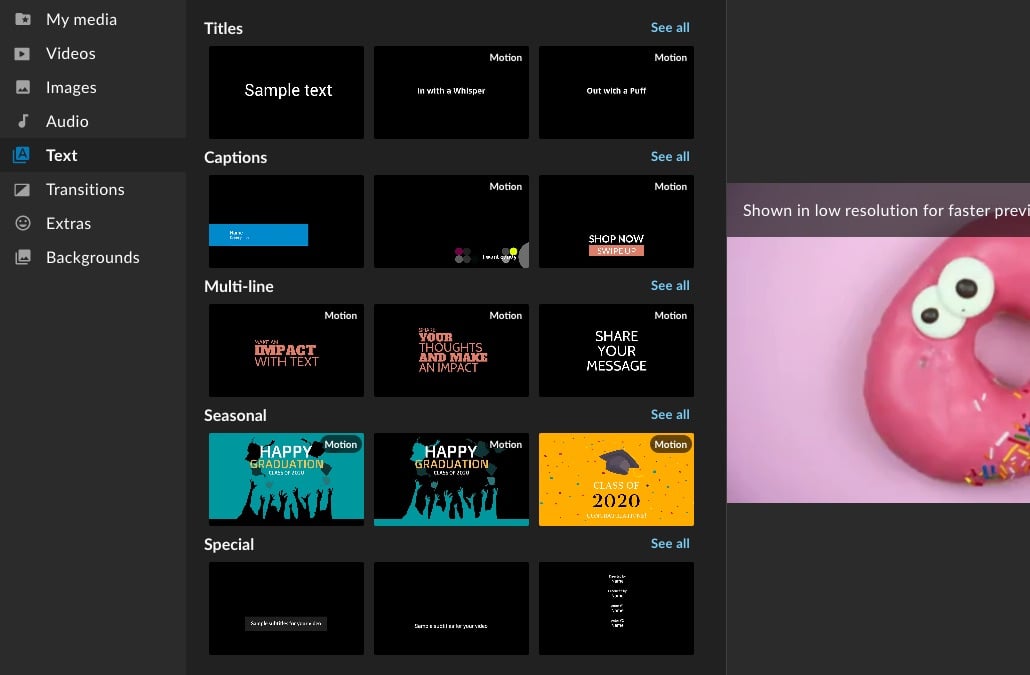1030x675 pixels.
Task: Open the Images library
Action: pos(72,87)
